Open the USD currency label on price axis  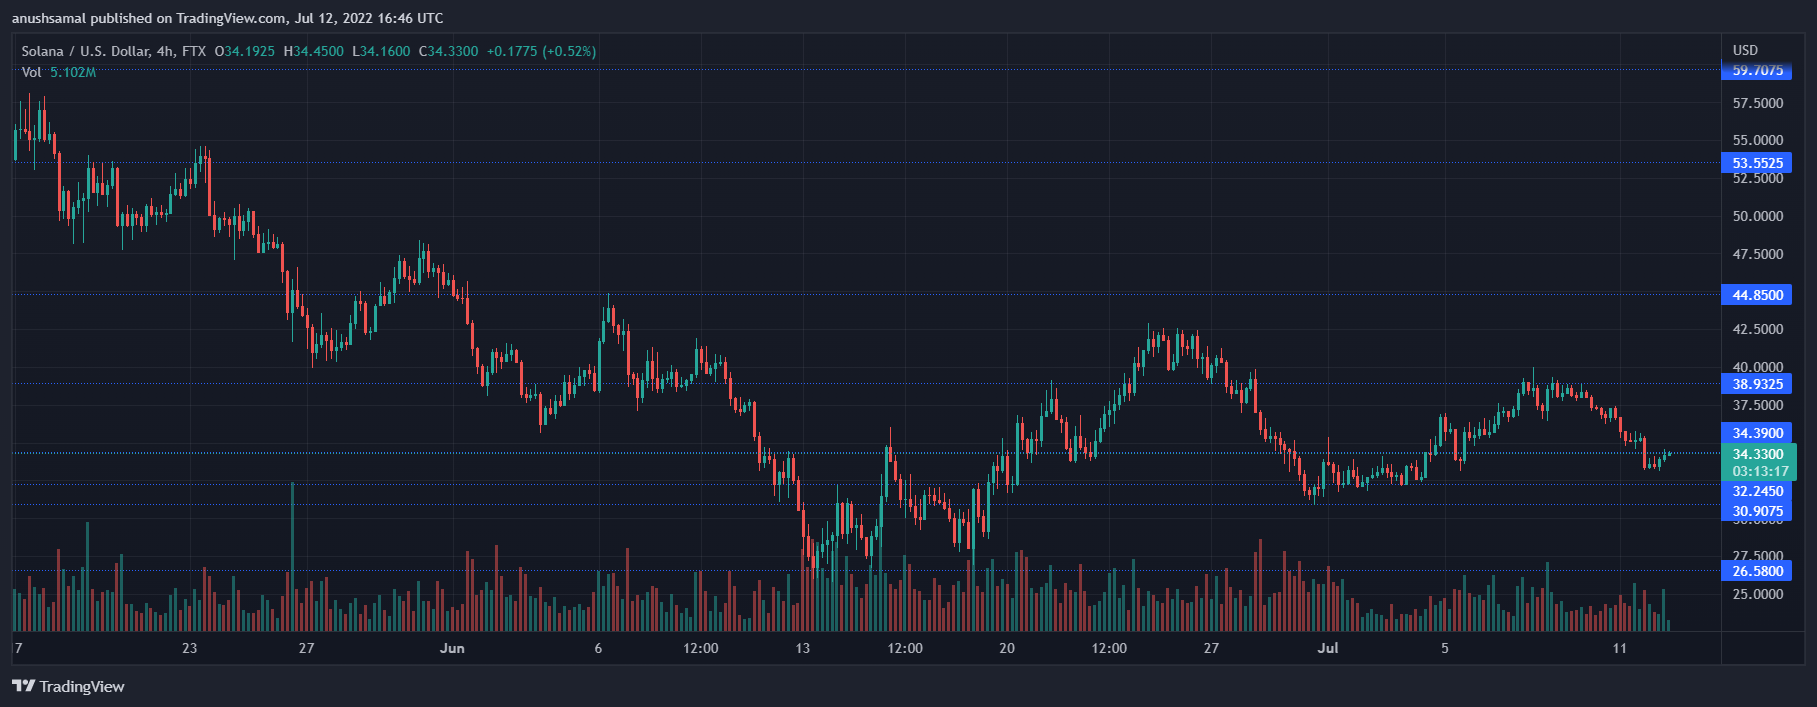pyautogui.click(x=1745, y=50)
